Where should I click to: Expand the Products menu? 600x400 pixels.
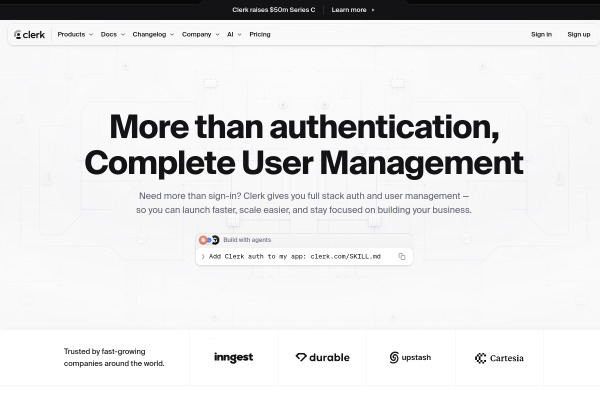coord(75,34)
